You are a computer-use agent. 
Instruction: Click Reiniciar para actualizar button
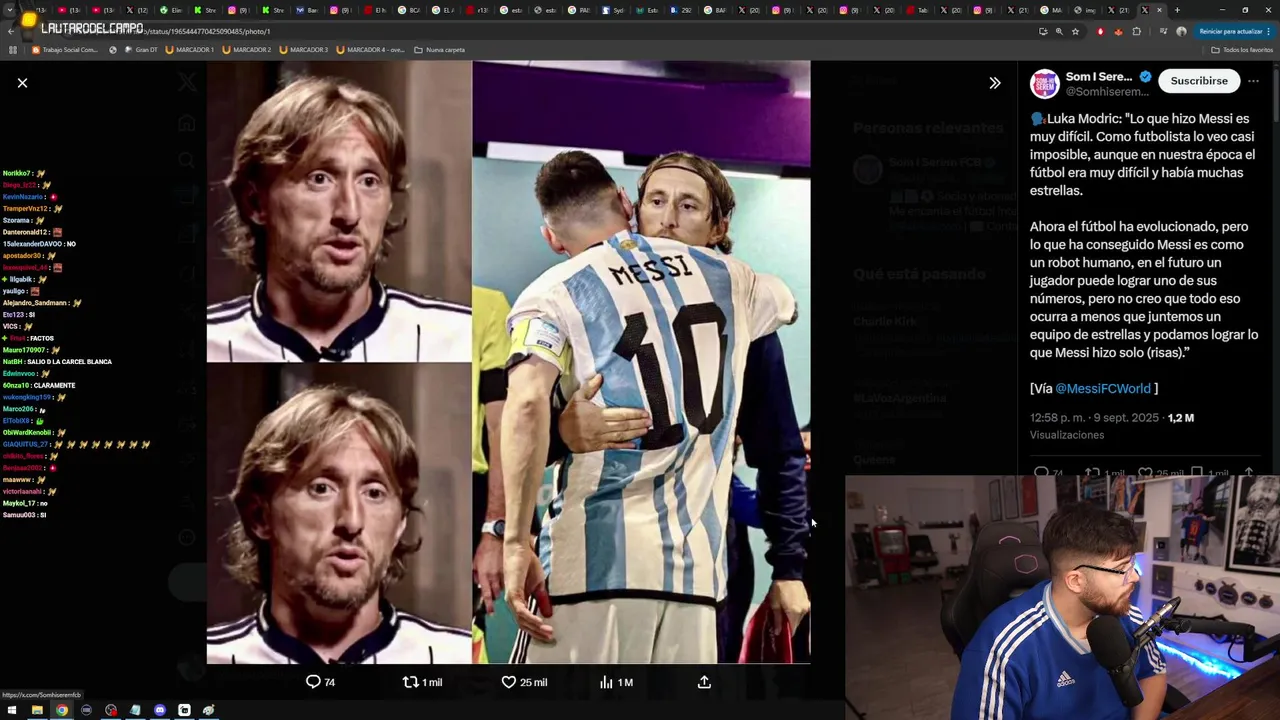[1234, 31]
